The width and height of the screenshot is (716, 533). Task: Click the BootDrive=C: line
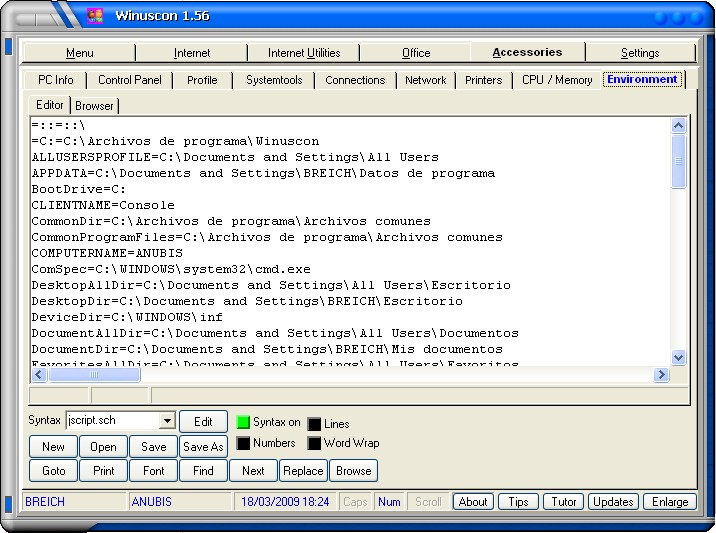pyautogui.click(x=79, y=189)
